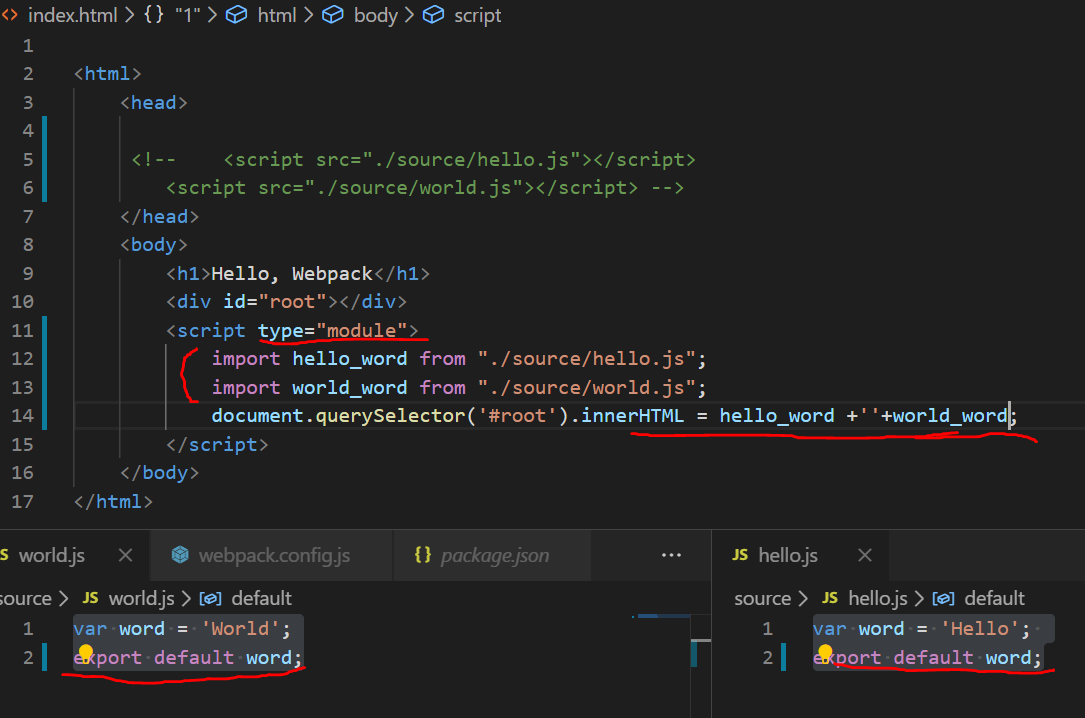This screenshot has width=1085, height=718.
Task: Open the editor More Actions ellipsis menu
Action: 671,555
